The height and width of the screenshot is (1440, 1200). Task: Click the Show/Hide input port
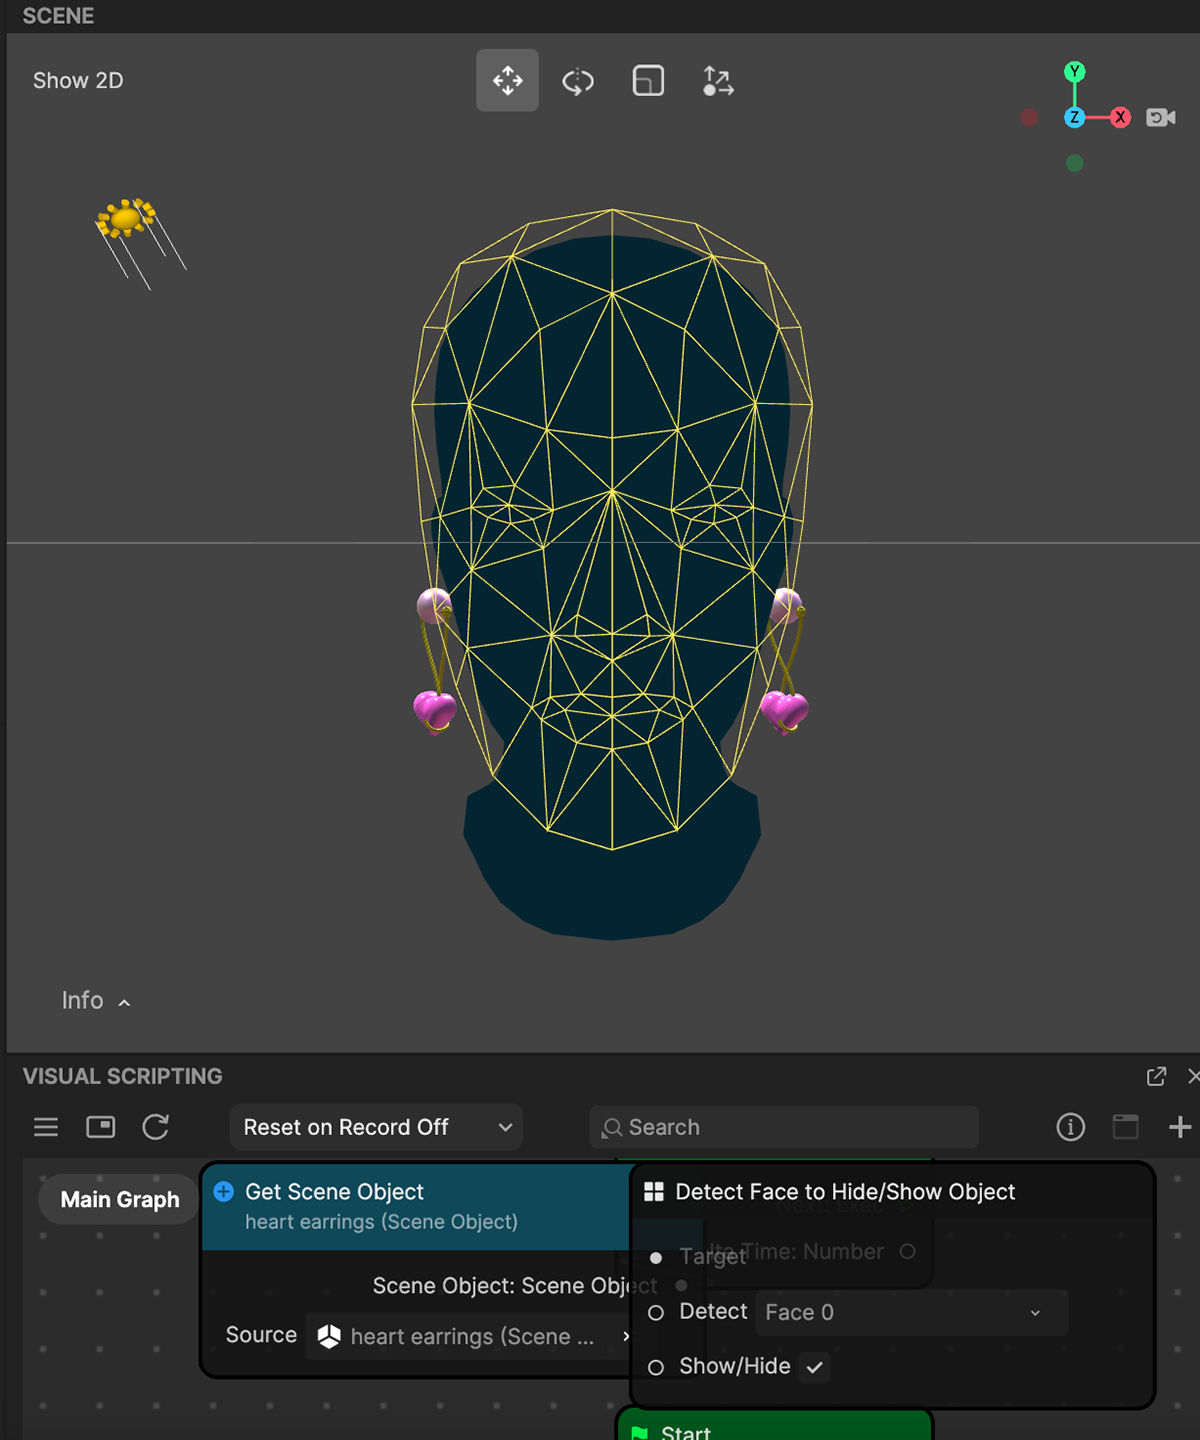656,1367
